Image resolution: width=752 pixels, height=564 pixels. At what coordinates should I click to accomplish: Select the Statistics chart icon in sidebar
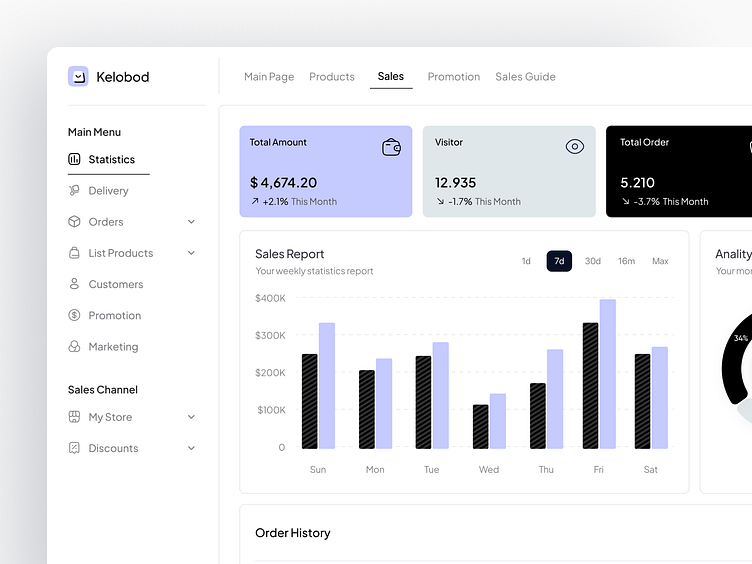74,159
